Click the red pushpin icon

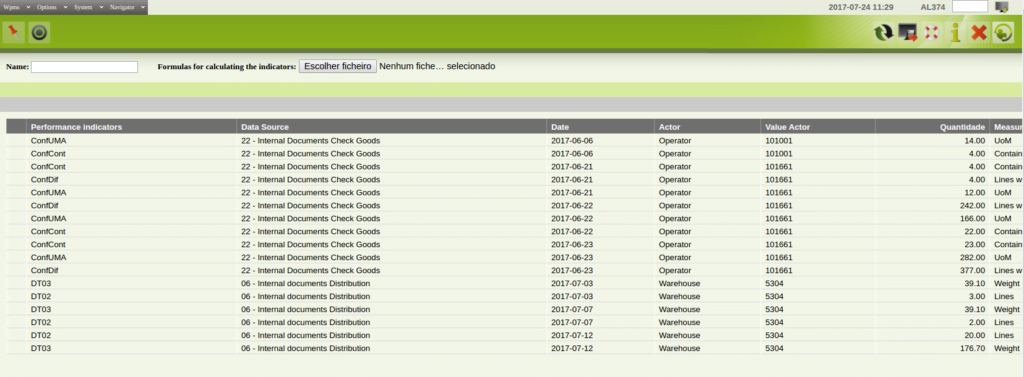pyautogui.click(x=13, y=32)
